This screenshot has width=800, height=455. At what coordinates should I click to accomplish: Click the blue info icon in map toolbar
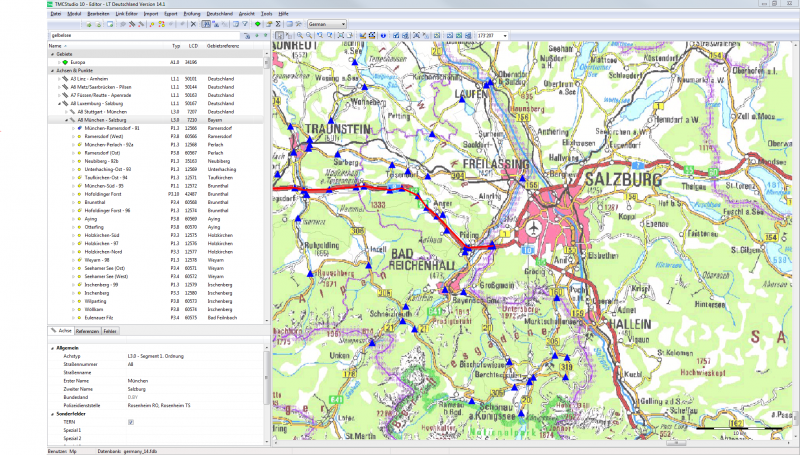click(384, 35)
